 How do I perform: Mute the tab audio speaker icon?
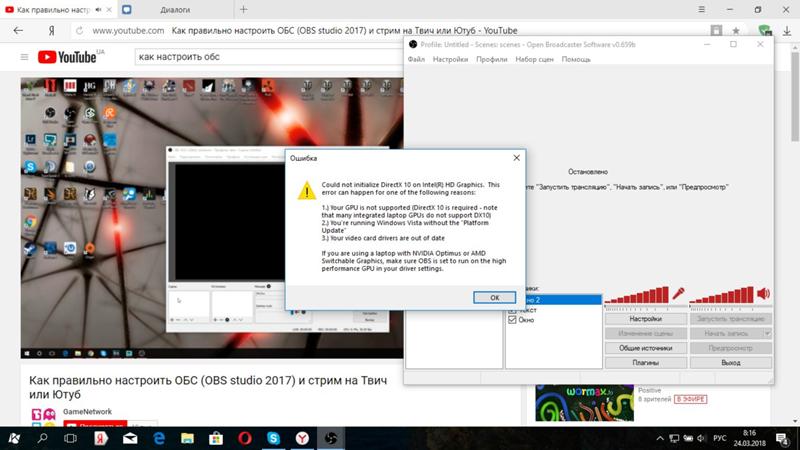[x=98, y=10]
